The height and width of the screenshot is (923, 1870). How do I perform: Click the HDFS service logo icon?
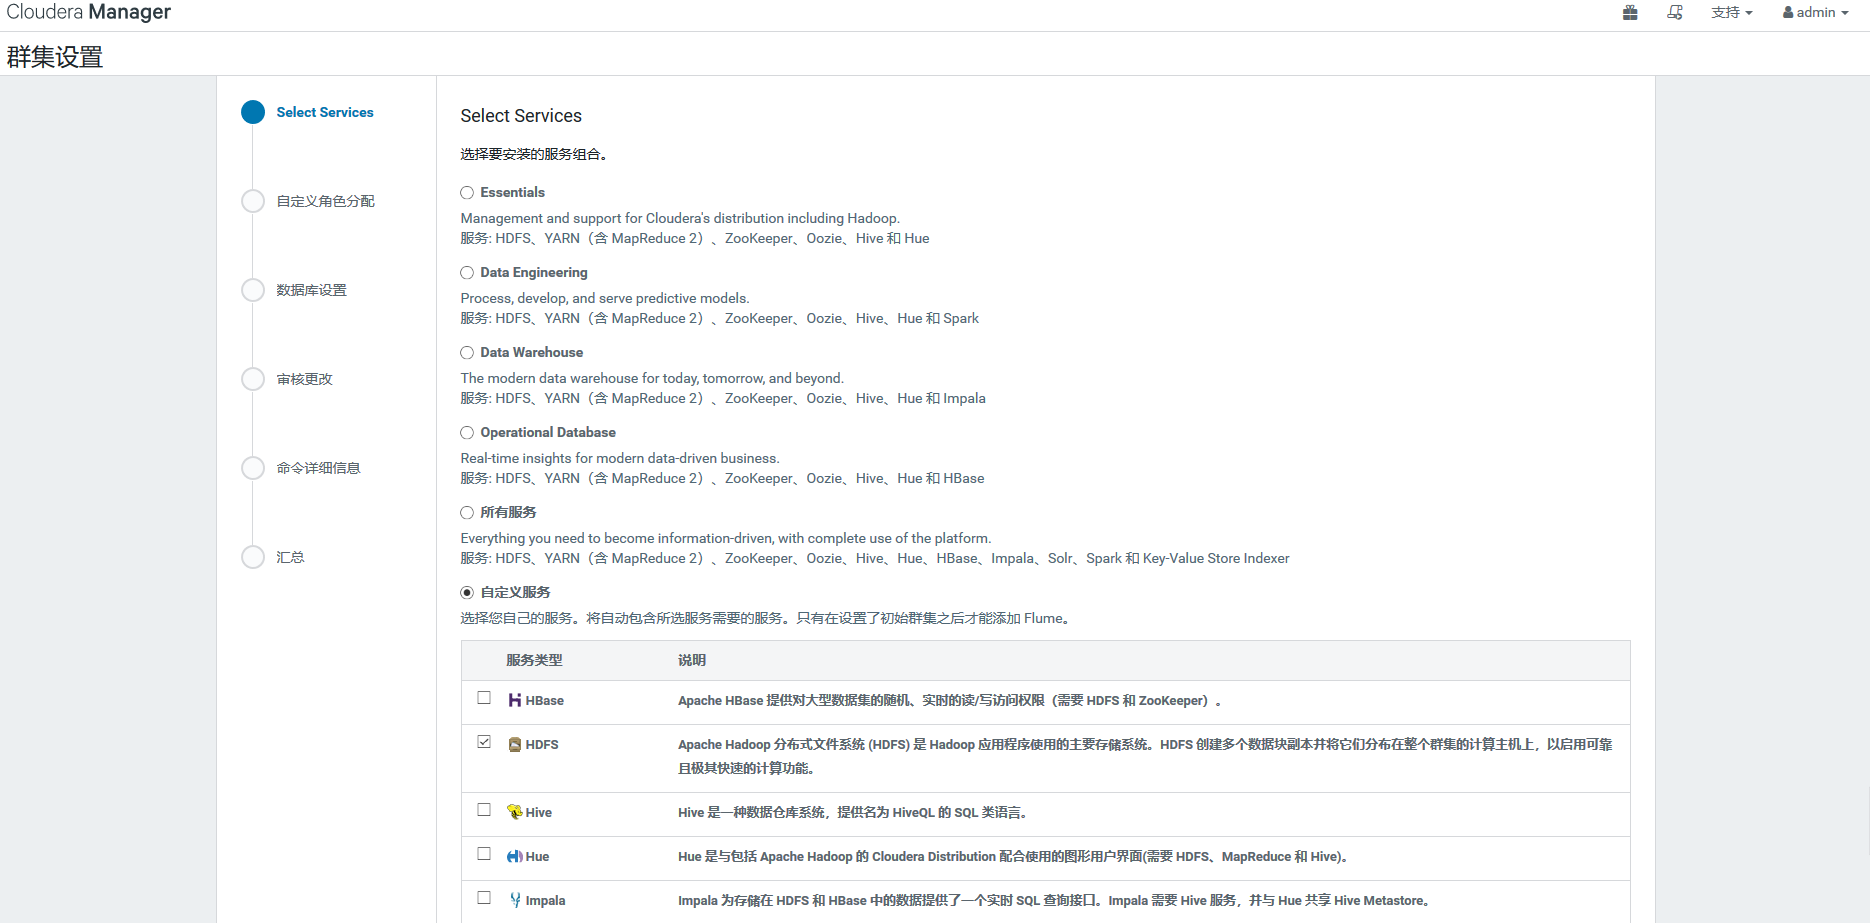point(515,745)
